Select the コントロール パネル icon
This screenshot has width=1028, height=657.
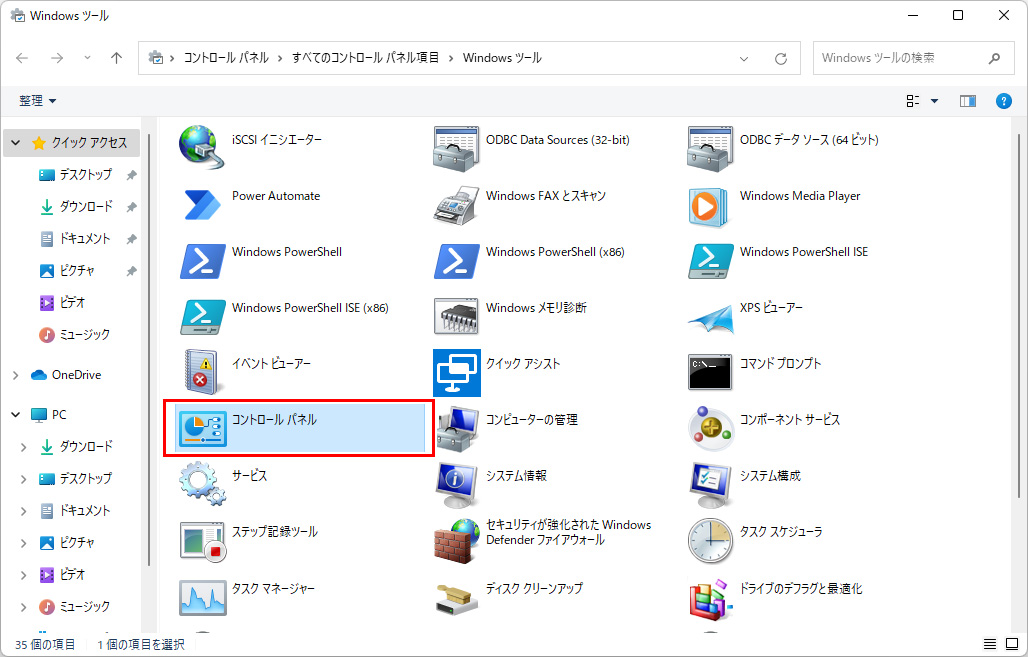203,428
